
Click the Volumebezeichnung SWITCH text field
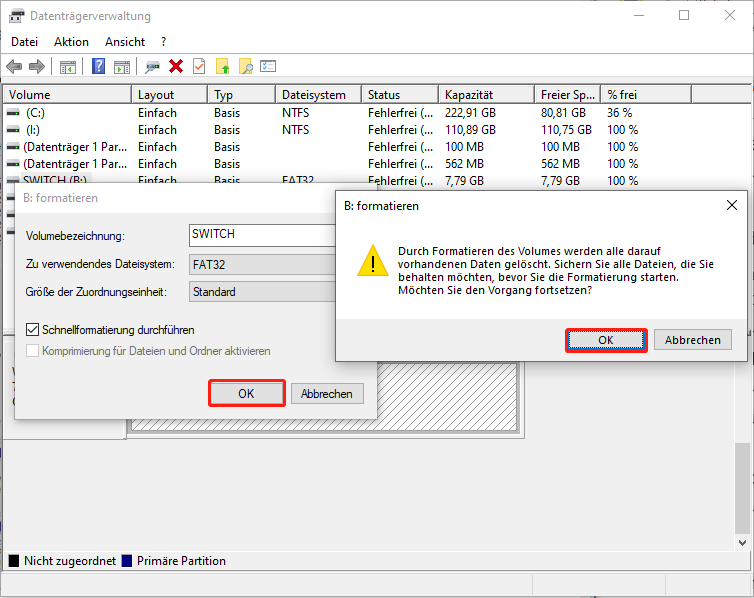tap(262, 236)
